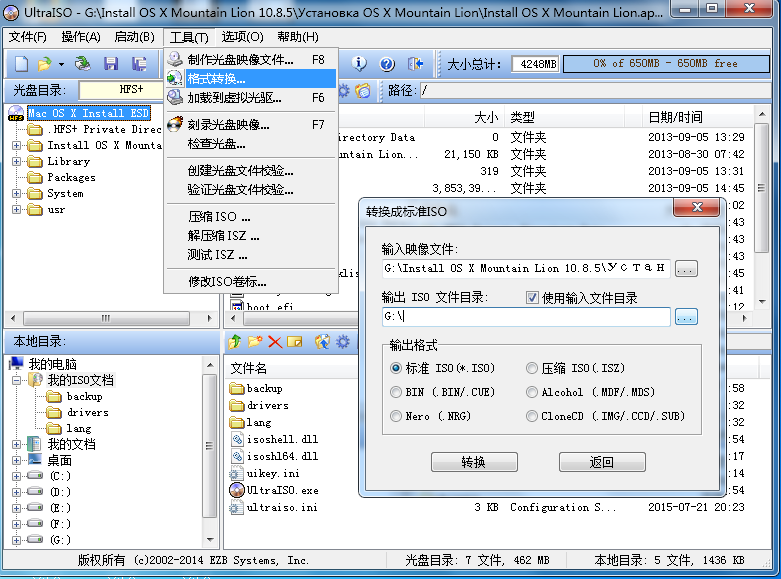Click the exit door toolbar icon
Viewport: 781px width, 579px height.
click(x=415, y=64)
